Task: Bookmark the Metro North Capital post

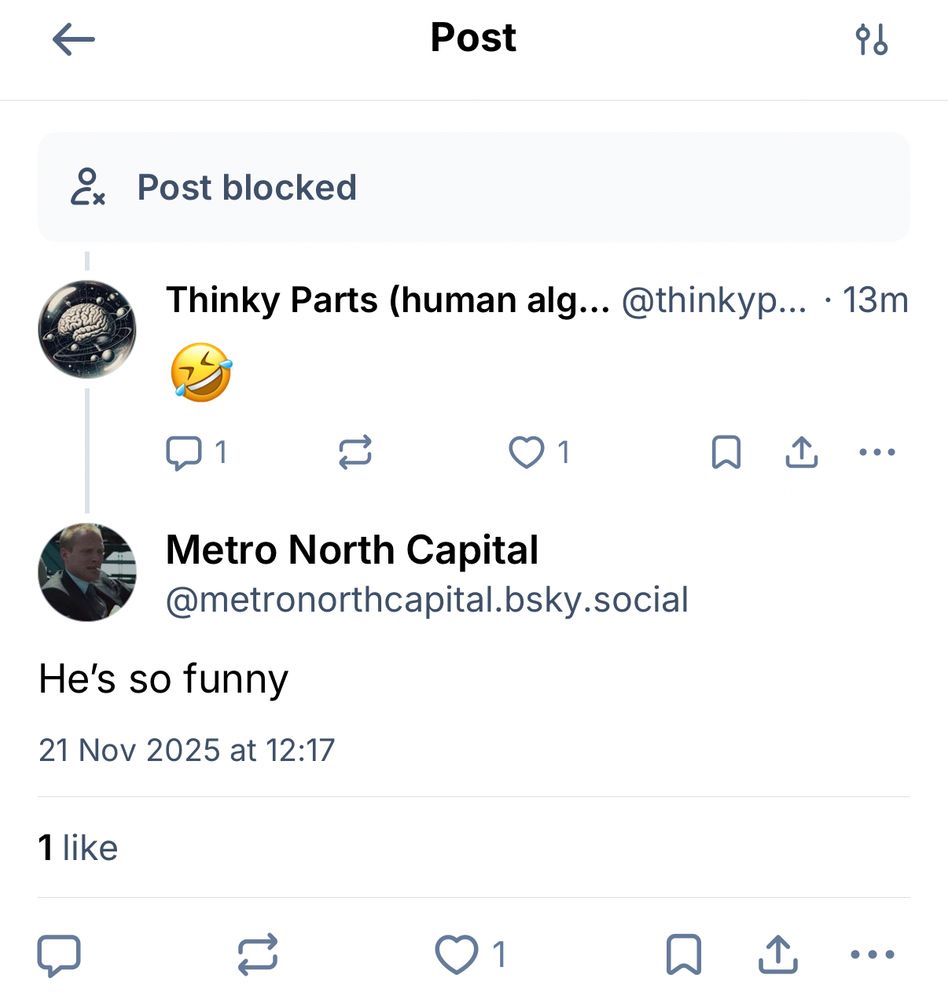Action: tap(684, 955)
